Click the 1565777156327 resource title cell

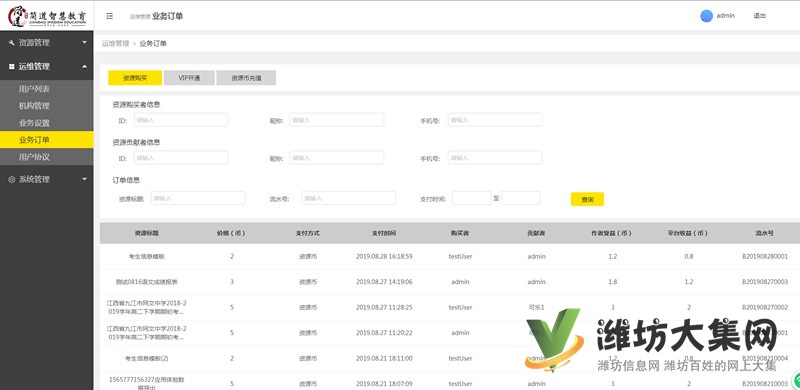(x=146, y=383)
